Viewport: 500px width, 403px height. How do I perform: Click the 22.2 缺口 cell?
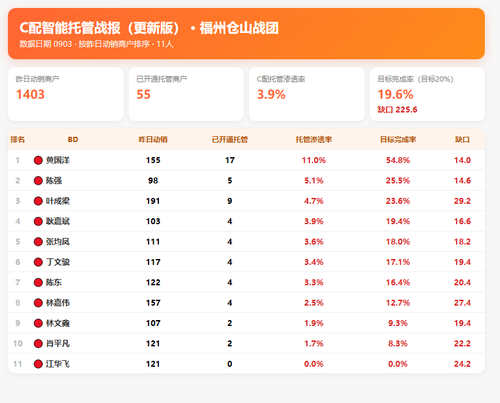pos(462,343)
